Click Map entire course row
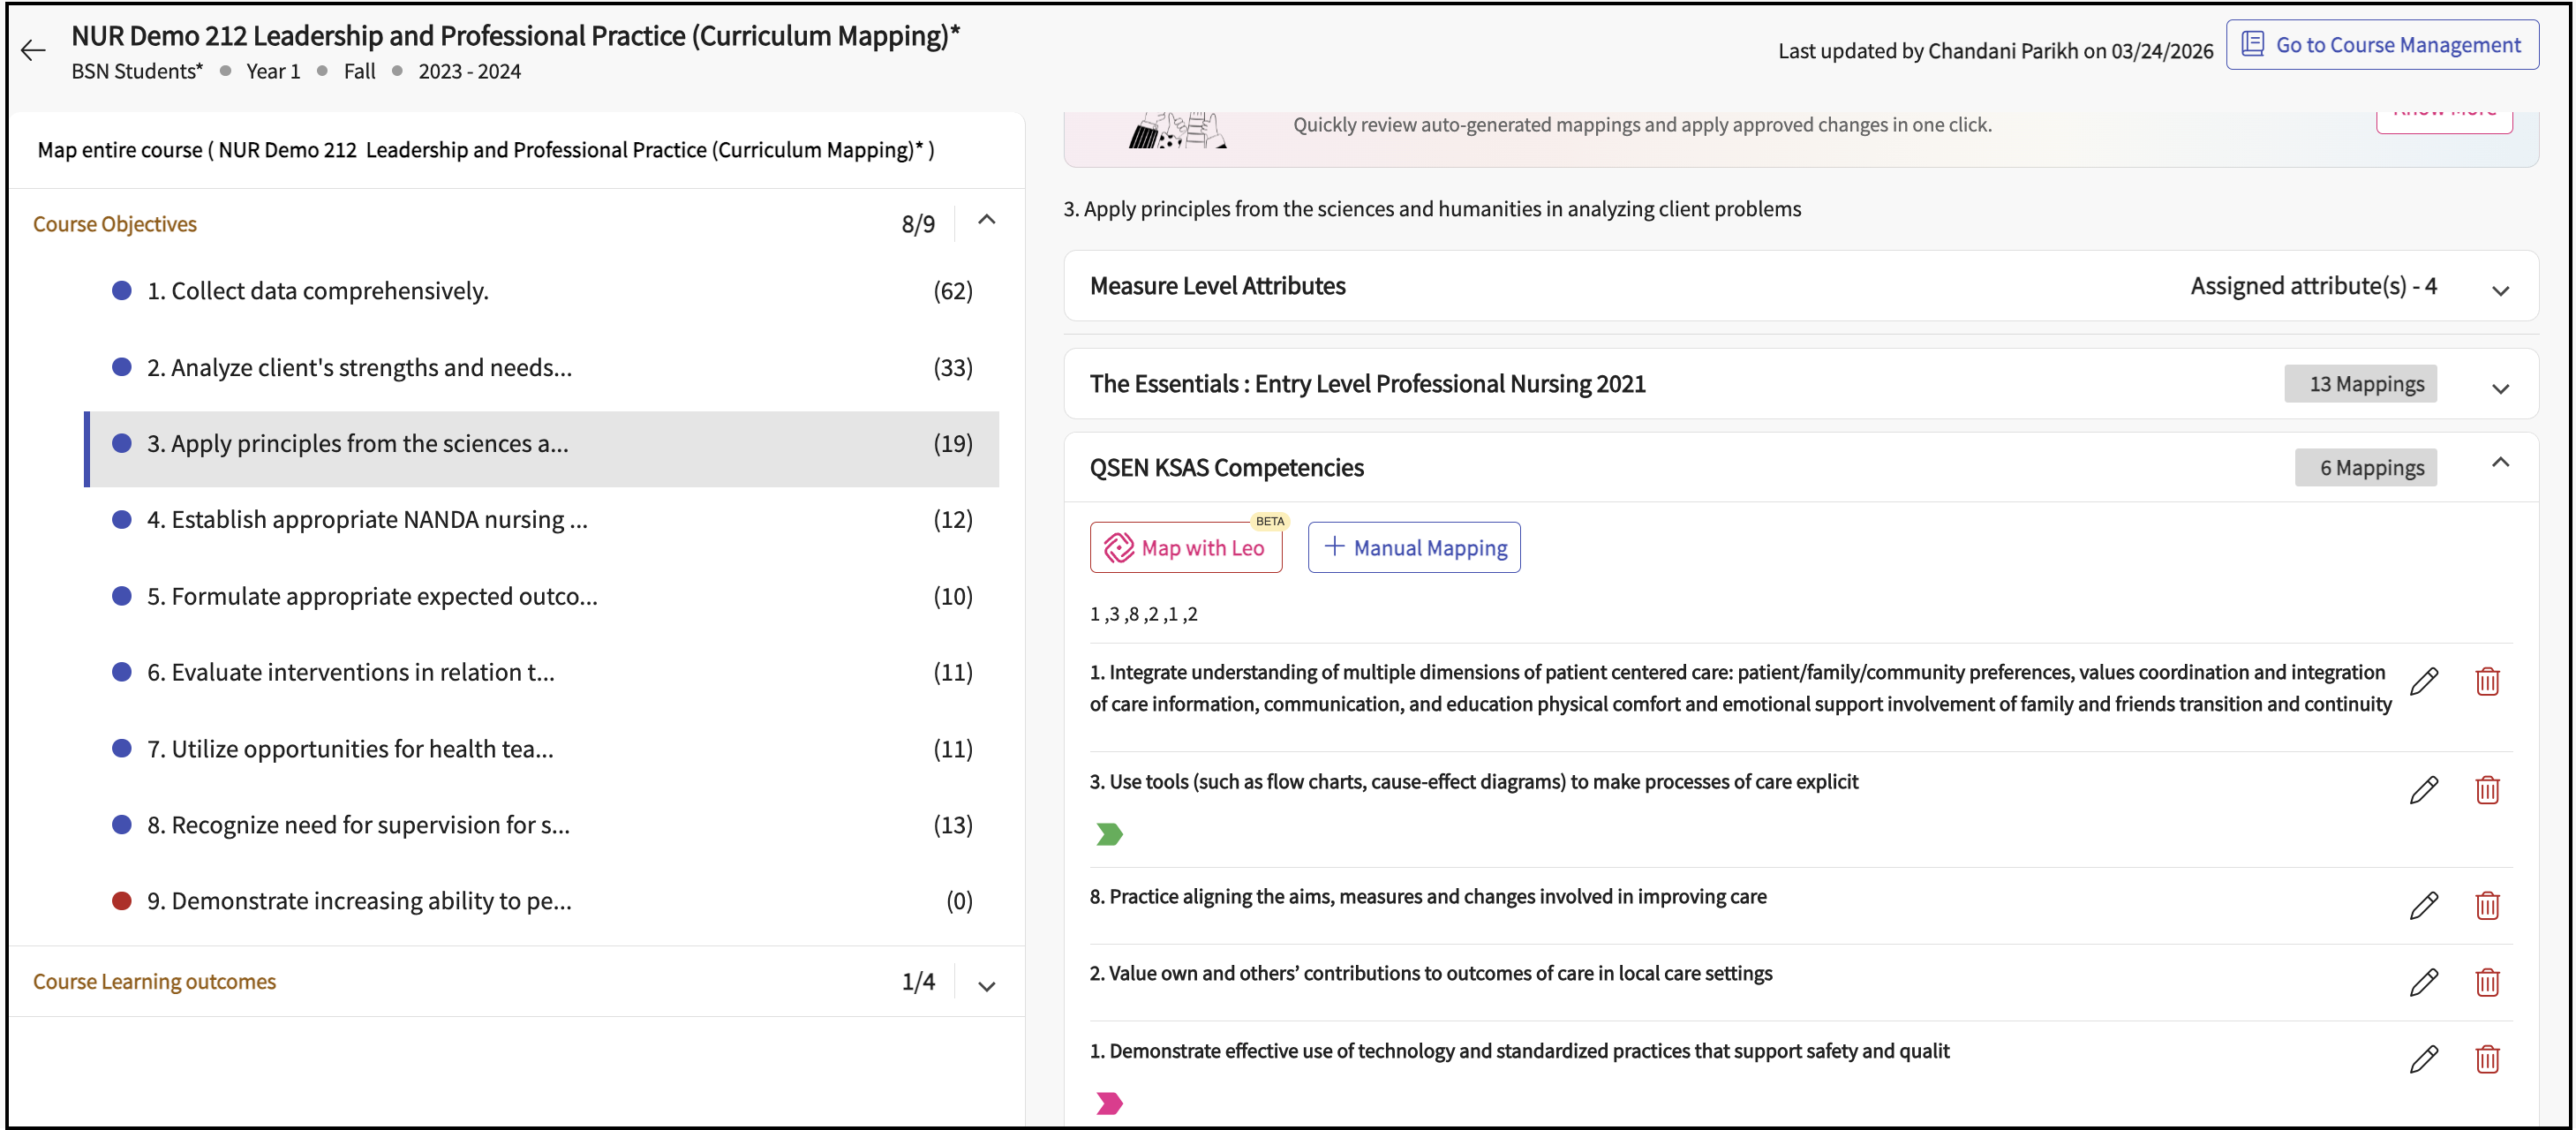Screen dimensions: 2576x1130 click(x=485, y=150)
